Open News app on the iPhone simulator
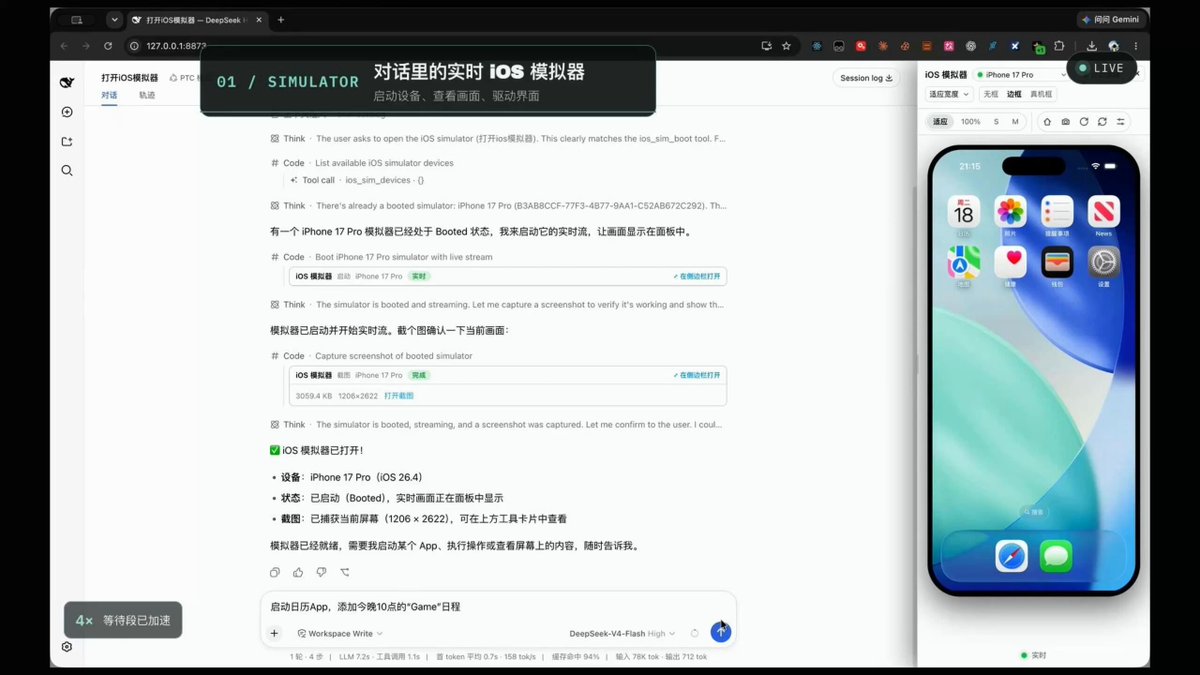The width and height of the screenshot is (1200, 675). 1104,212
